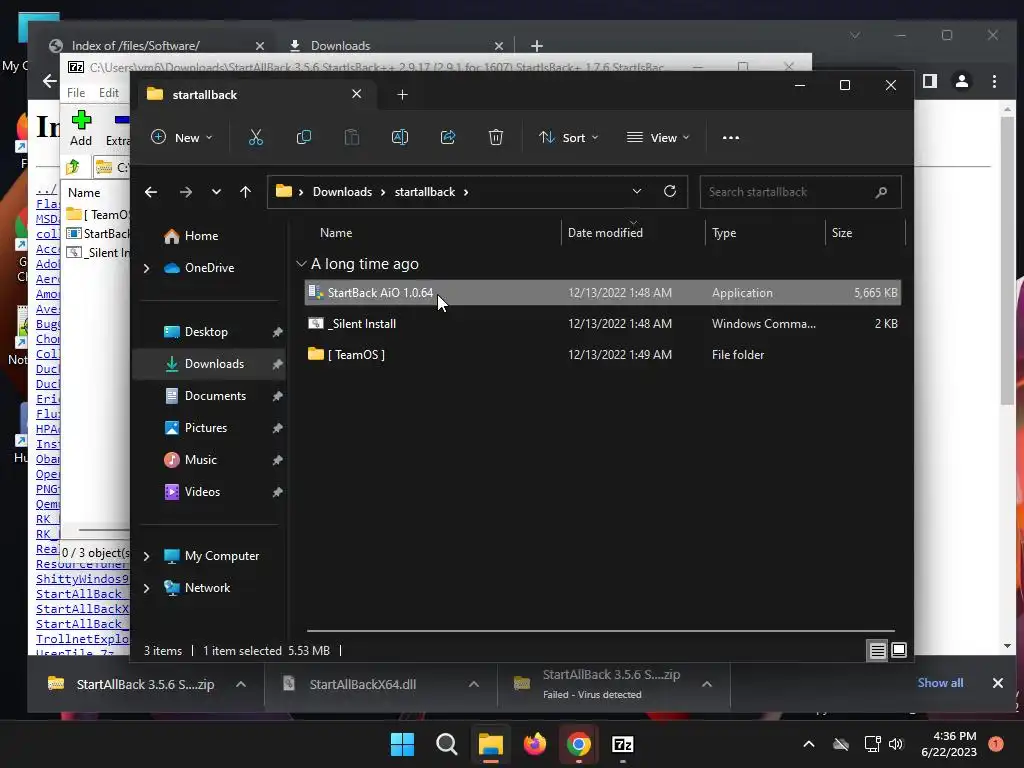
Task: Open Firefox from the taskbar
Action: tap(534, 744)
